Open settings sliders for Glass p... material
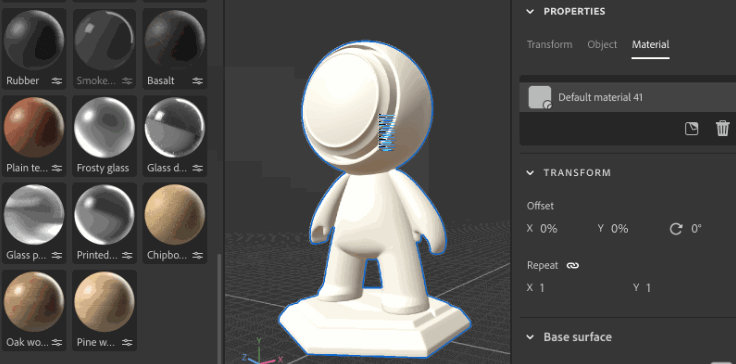This screenshot has width=736, height=364. tap(57, 256)
